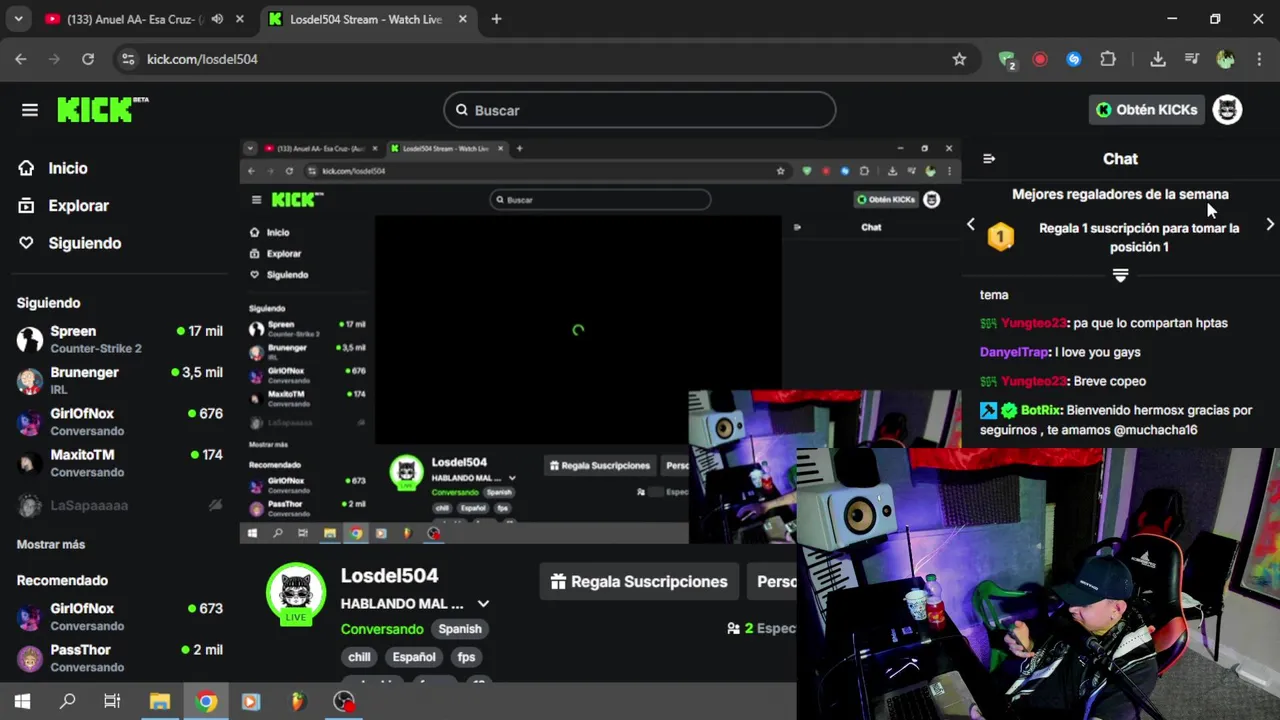Screen dimensions: 1280x720
Task: Open FL Studio from taskbar
Action: [297, 701]
